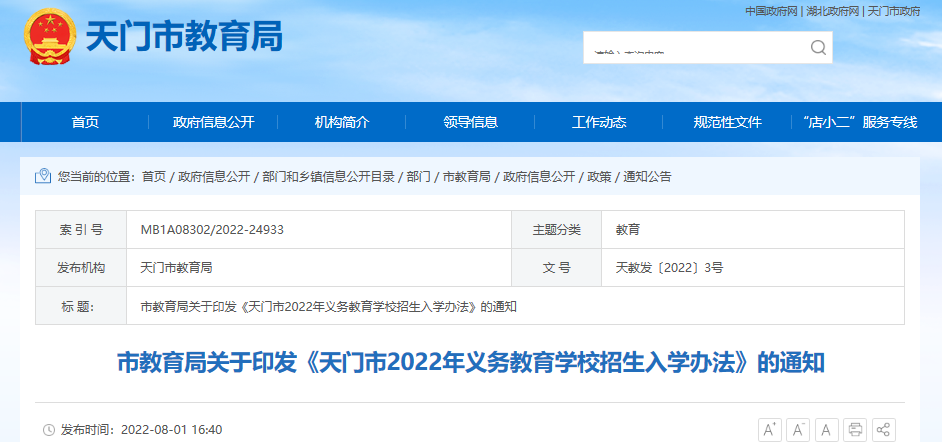Click the 标题 label cell
Image resolution: width=942 pixels, height=442 pixels.
[81, 306]
